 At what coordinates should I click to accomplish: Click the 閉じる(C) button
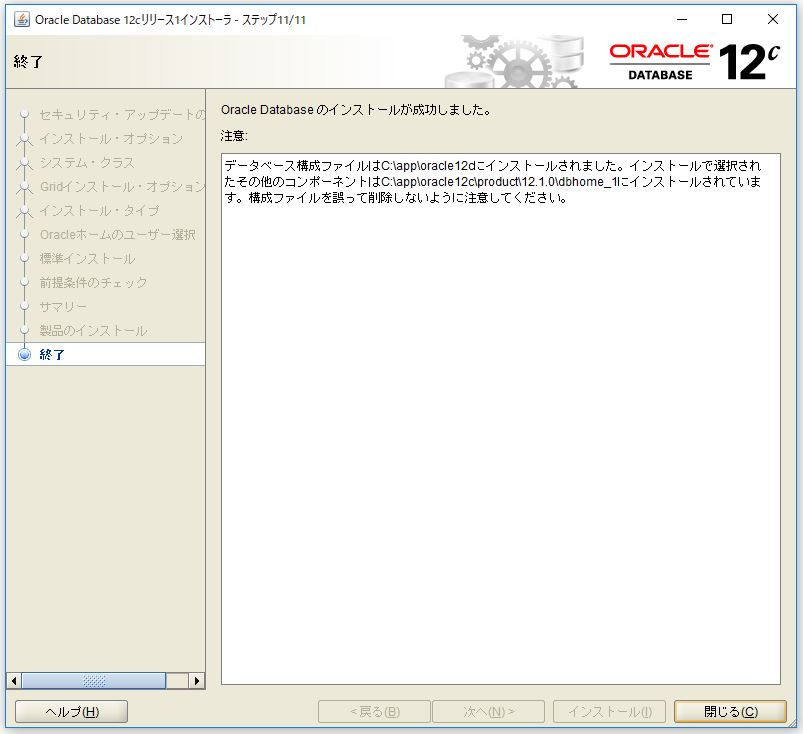coord(730,711)
